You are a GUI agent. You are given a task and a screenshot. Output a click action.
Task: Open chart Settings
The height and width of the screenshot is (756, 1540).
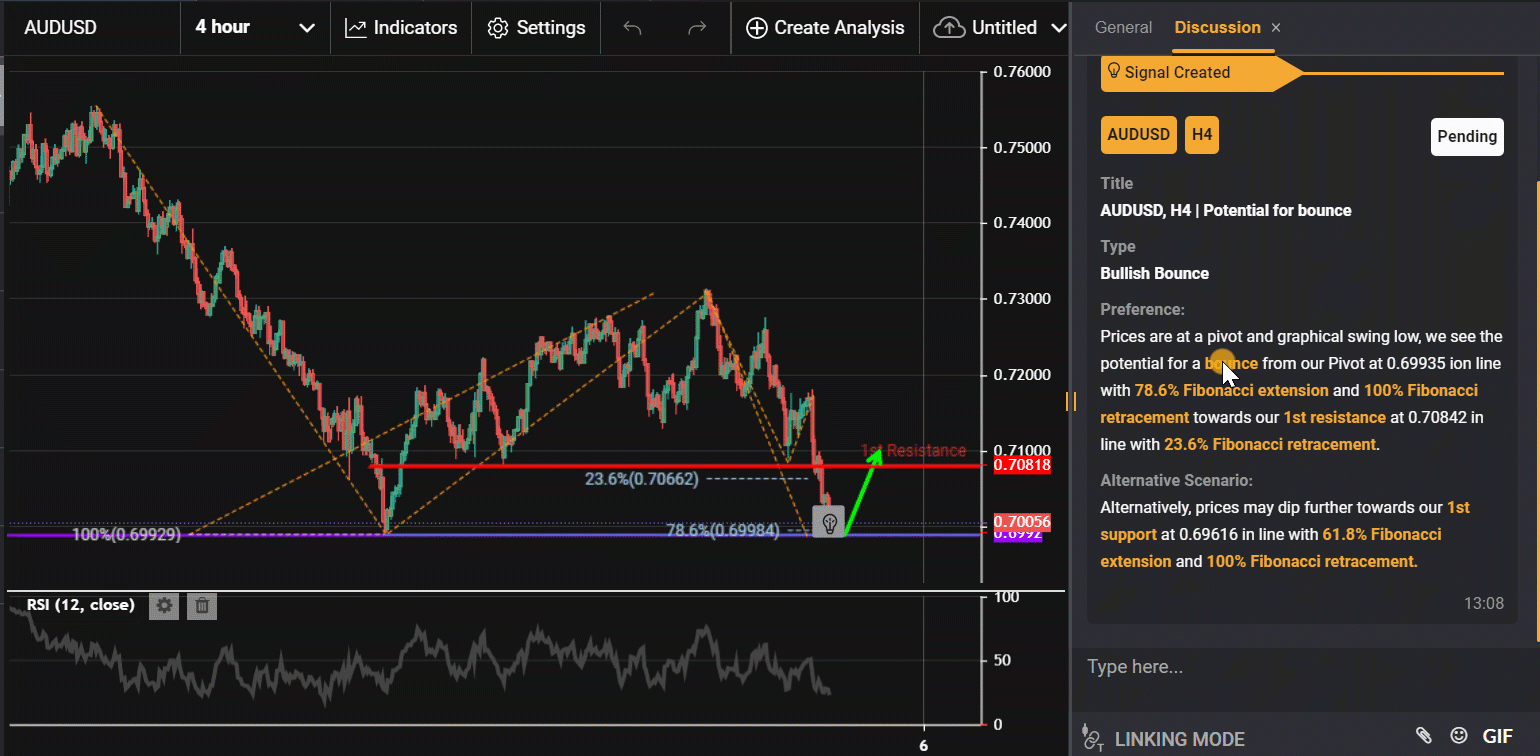(x=536, y=28)
